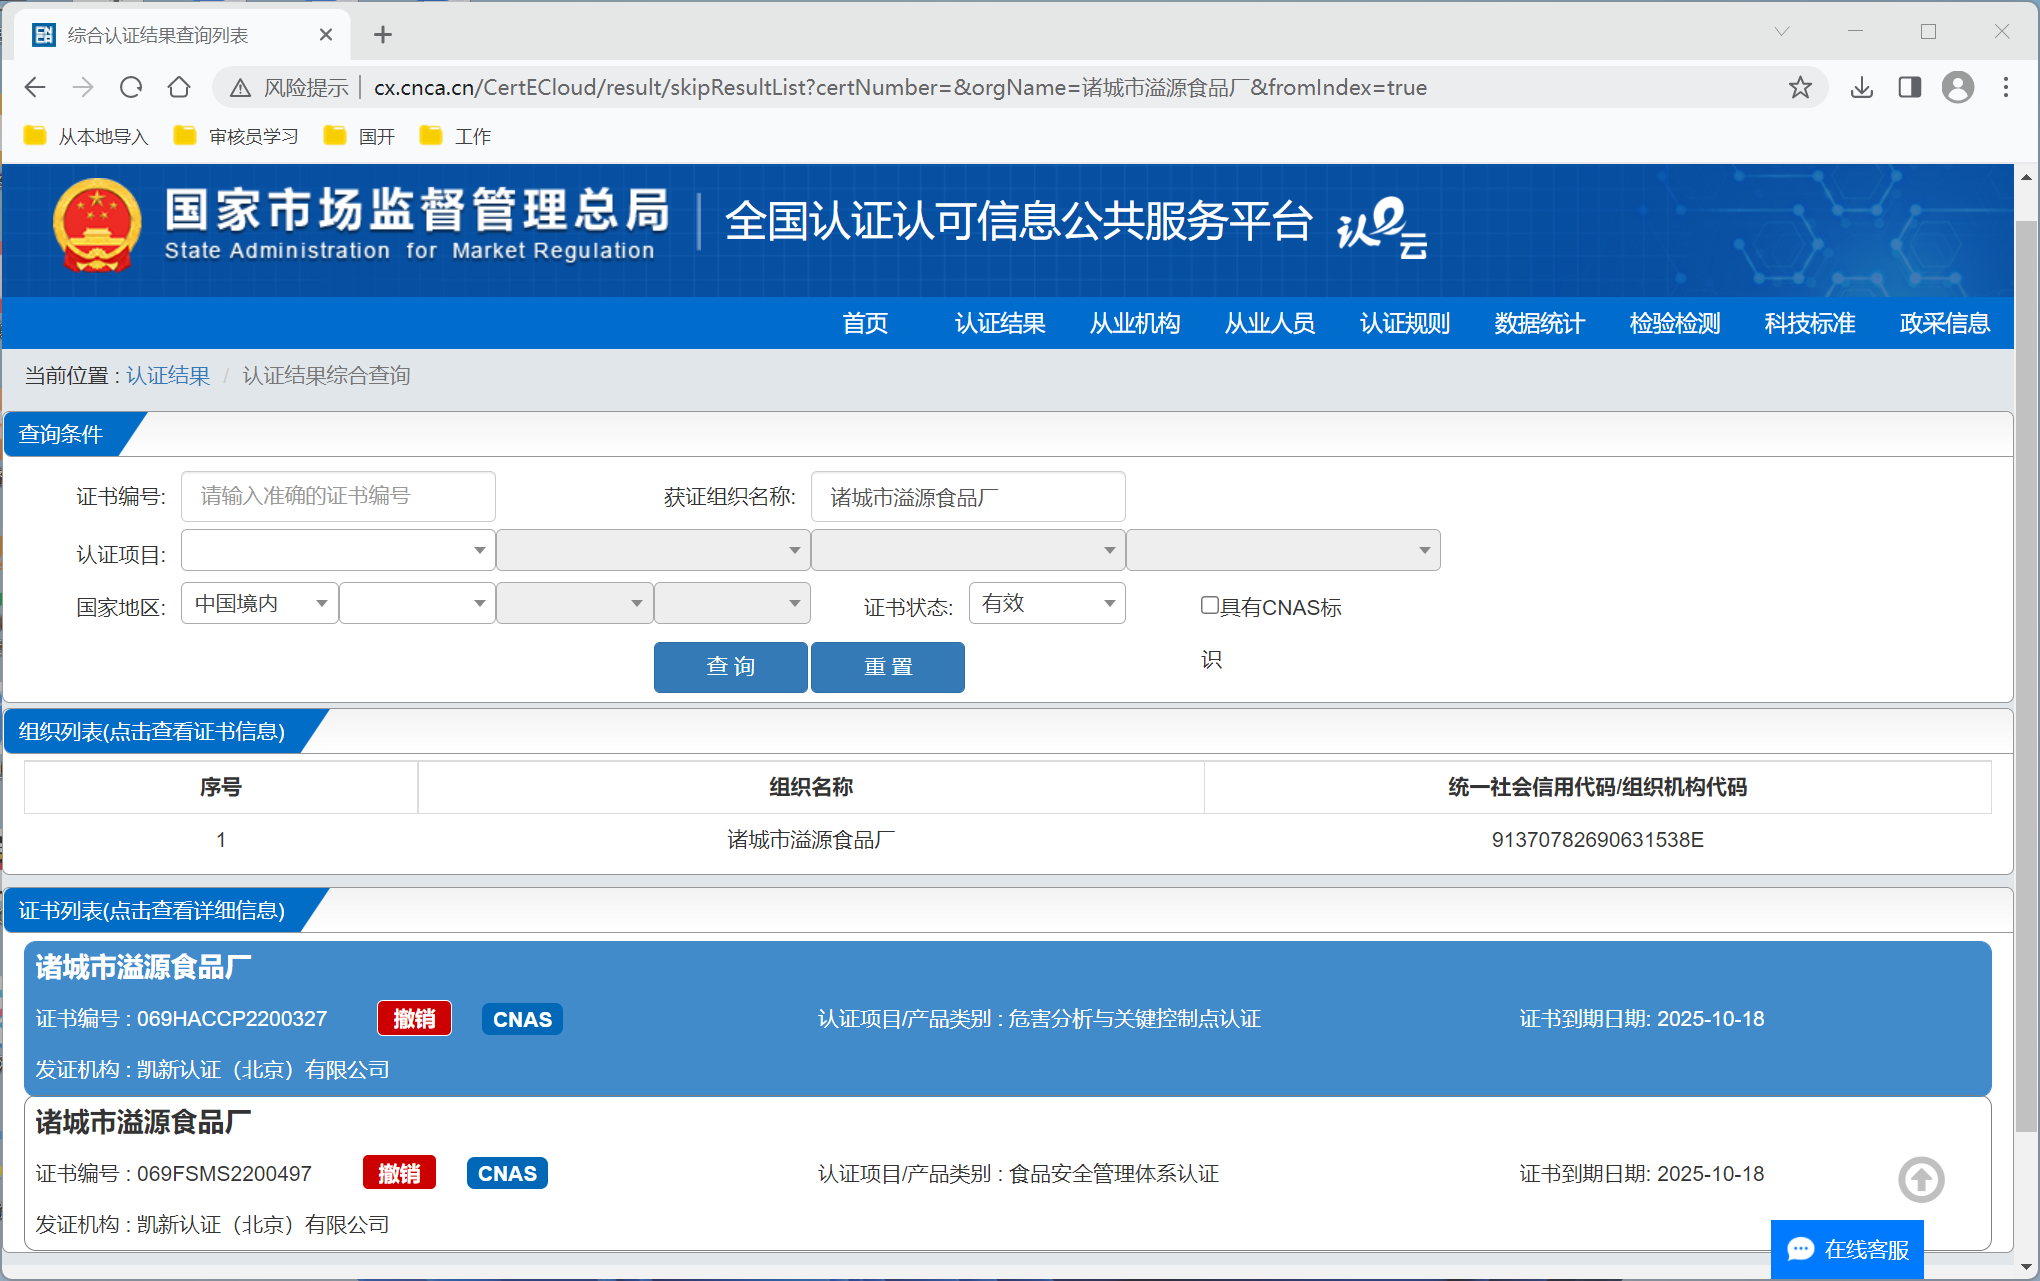This screenshot has height=1281, width=2040.
Task: Expand the 证书状态 dropdown showing 有效
Action: tap(1046, 603)
